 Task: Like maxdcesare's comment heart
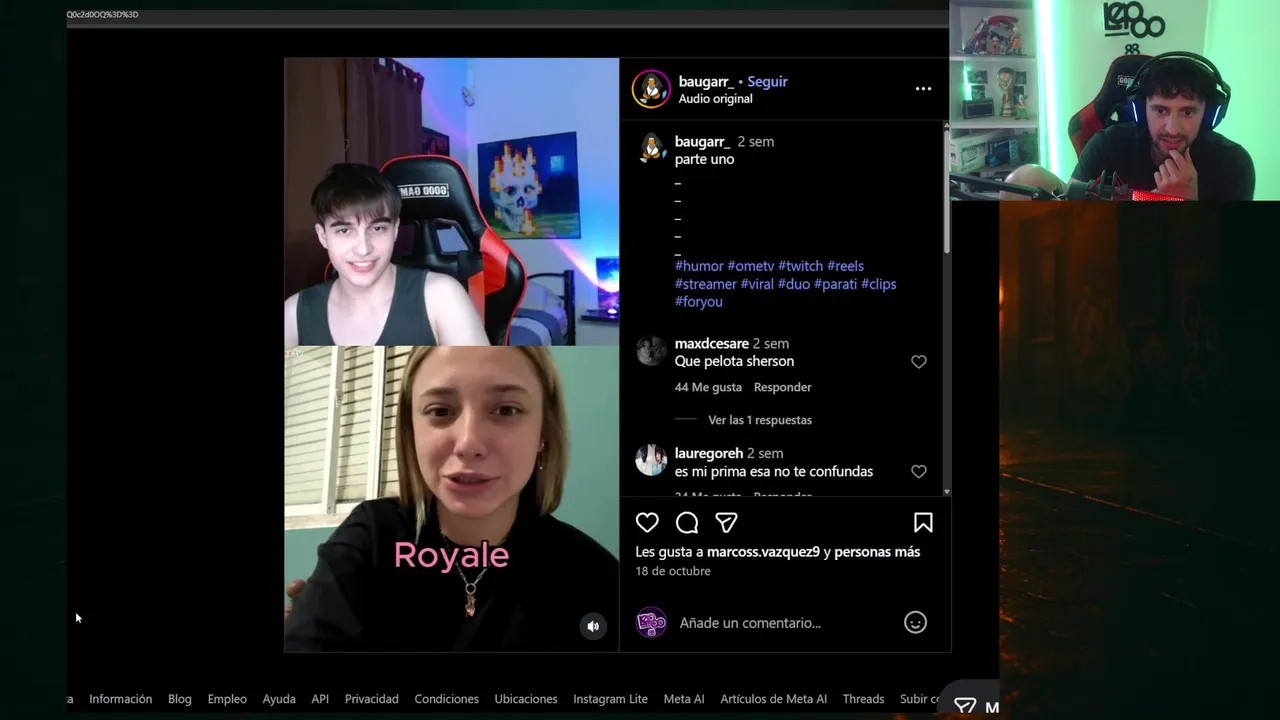919,362
